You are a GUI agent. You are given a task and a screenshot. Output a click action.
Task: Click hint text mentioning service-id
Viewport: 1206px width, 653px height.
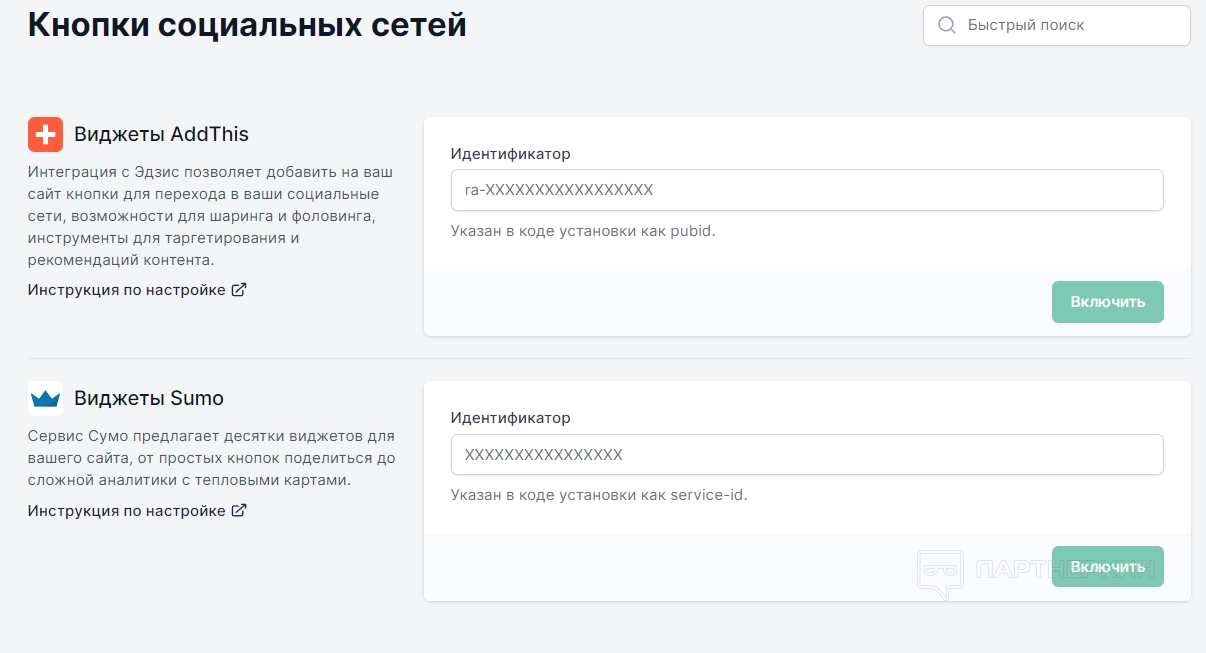(599, 495)
